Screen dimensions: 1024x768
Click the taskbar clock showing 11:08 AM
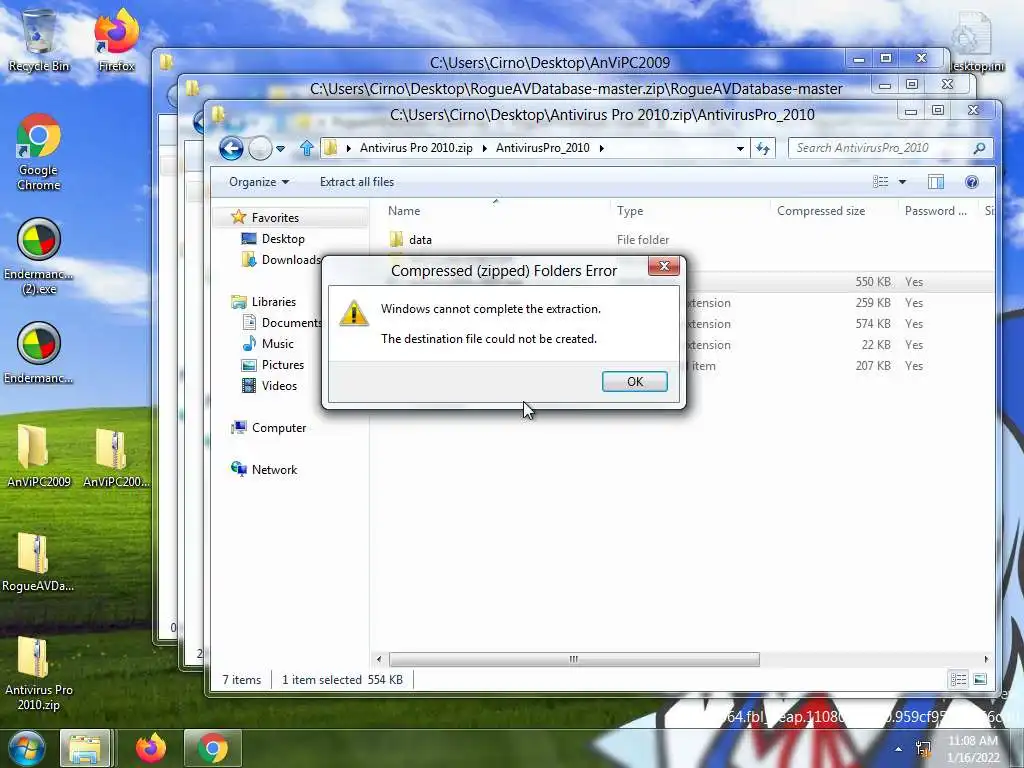pos(973,748)
